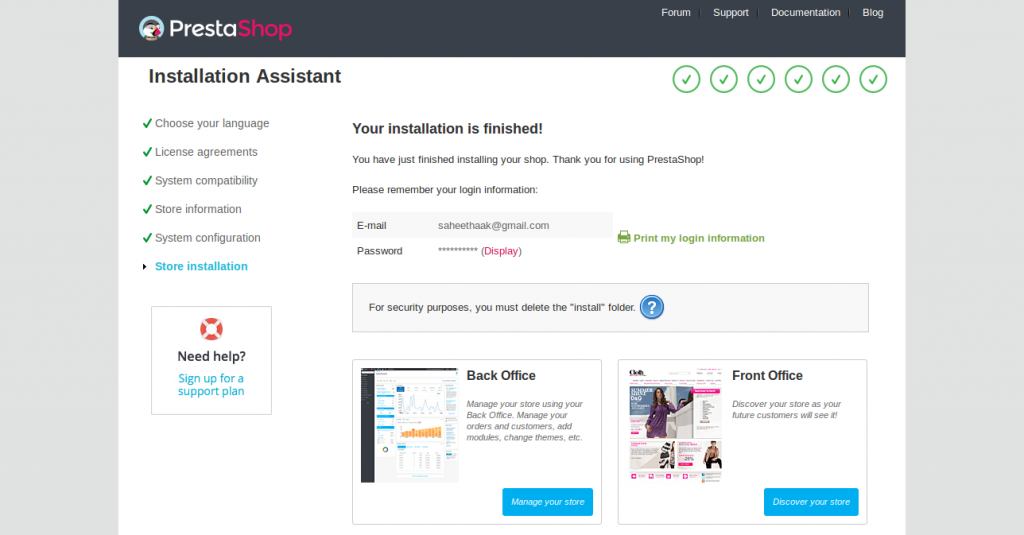This screenshot has height=535, width=1024.
Task: Open the Forum link in header
Action: [675, 12]
